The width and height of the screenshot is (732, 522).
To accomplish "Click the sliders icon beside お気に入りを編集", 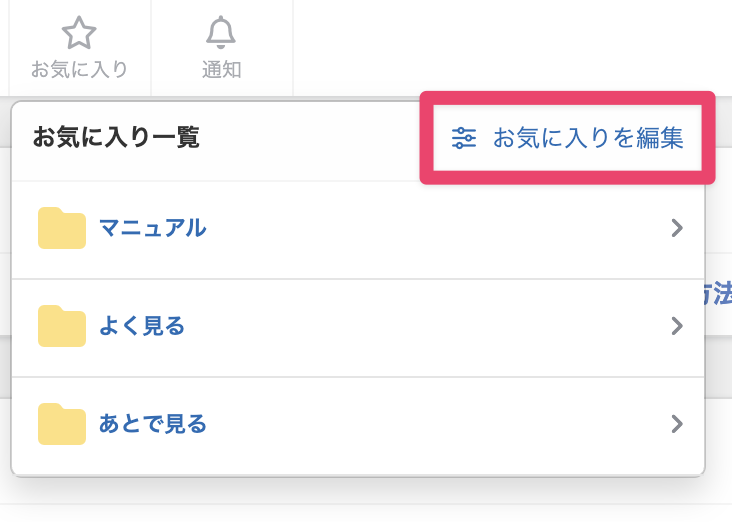I will (x=464, y=138).
